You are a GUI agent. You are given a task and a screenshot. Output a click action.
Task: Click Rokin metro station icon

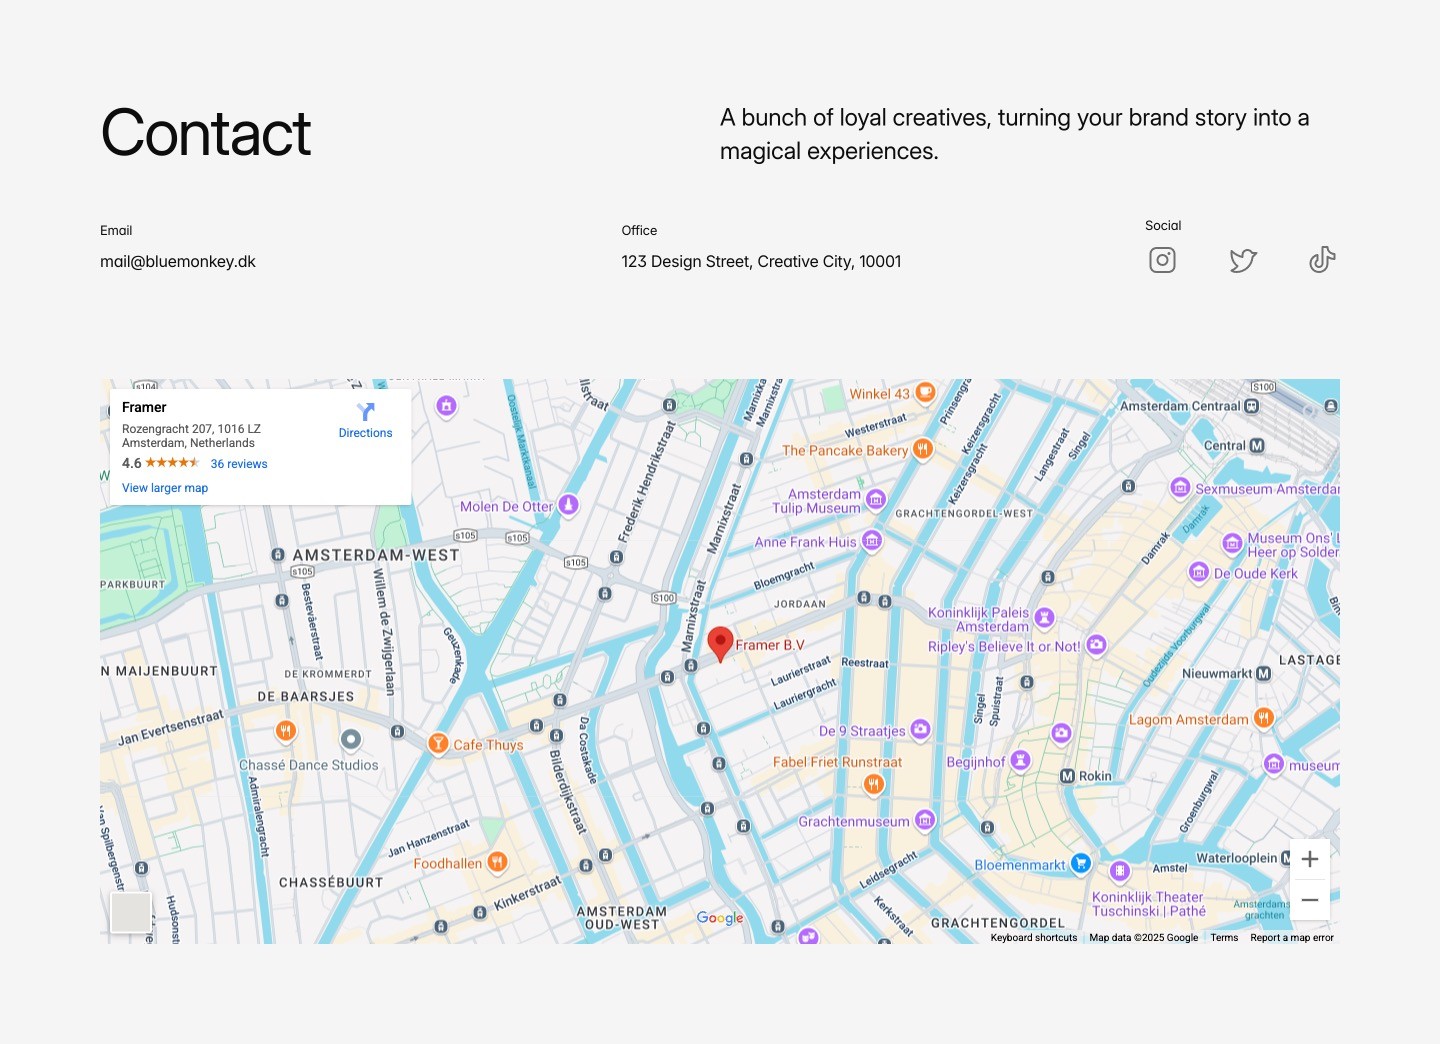[1067, 776]
